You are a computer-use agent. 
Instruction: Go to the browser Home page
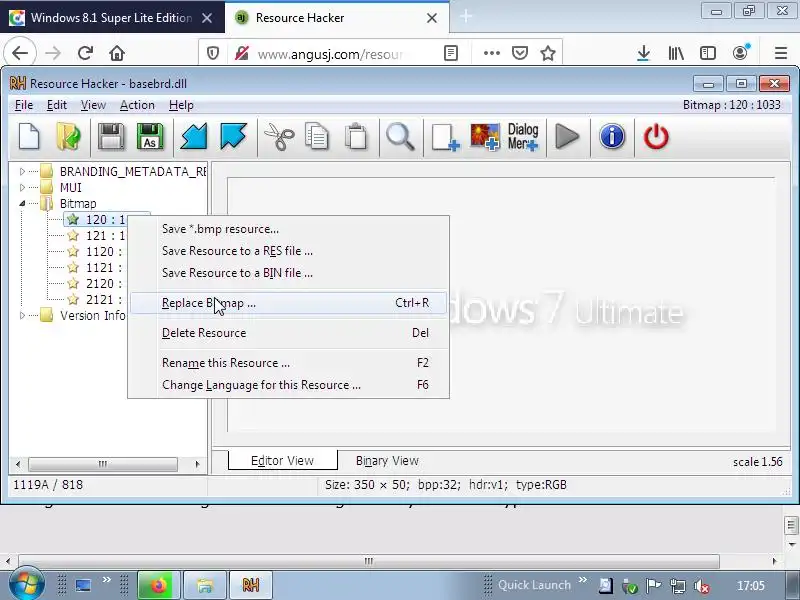click(x=117, y=53)
